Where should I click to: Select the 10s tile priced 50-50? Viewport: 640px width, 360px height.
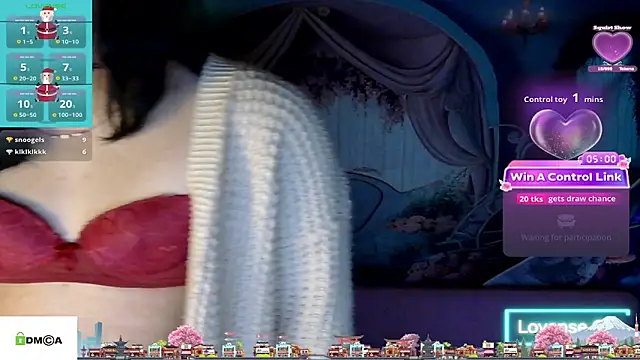pos(24,106)
